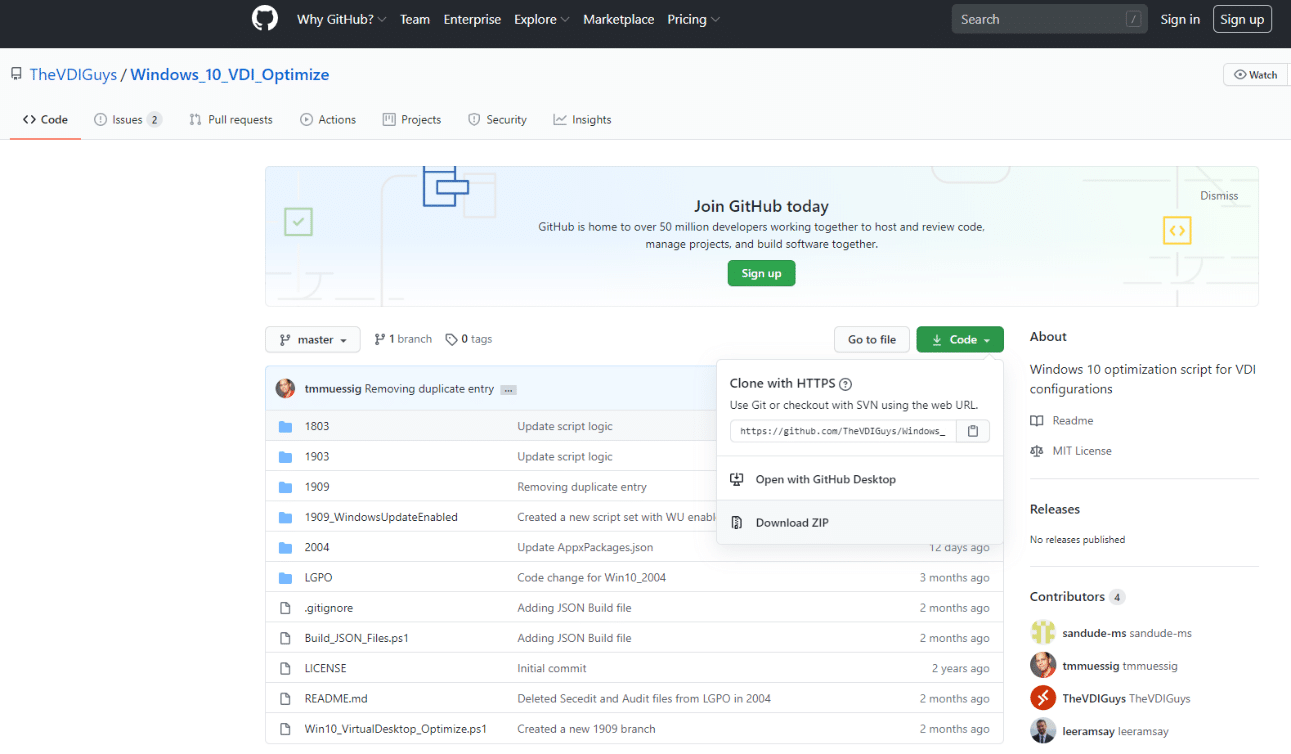Expand commit message ellipsis button
1291x754 pixels.
pyautogui.click(x=509, y=389)
